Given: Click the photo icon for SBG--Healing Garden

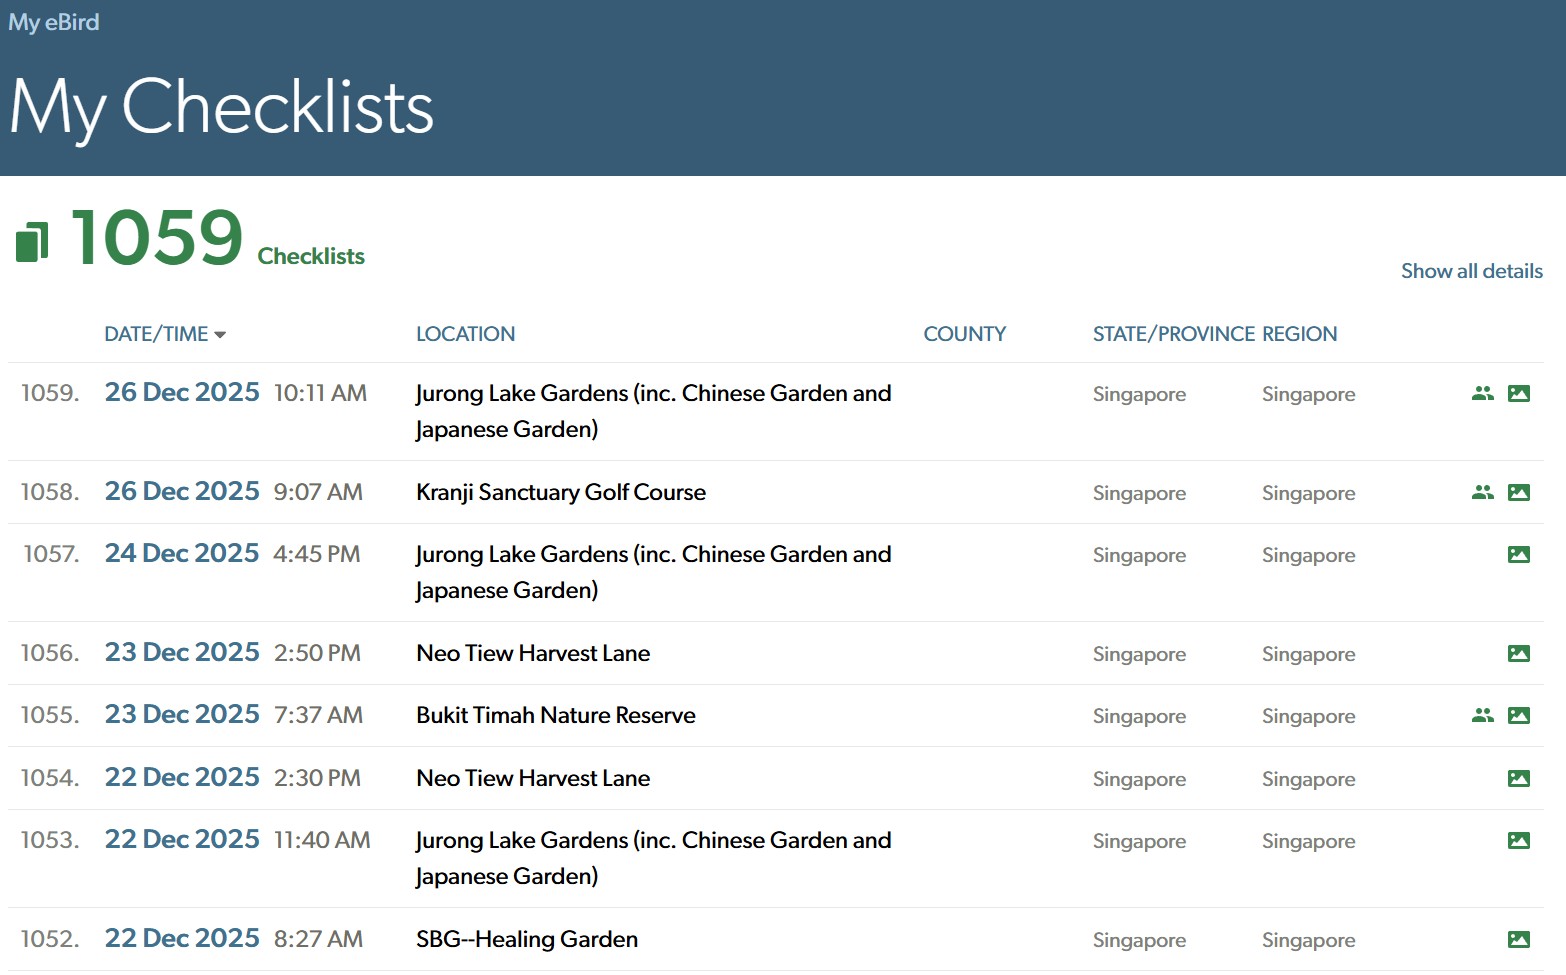Looking at the screenshot, I should click(x=1518, y=939).
